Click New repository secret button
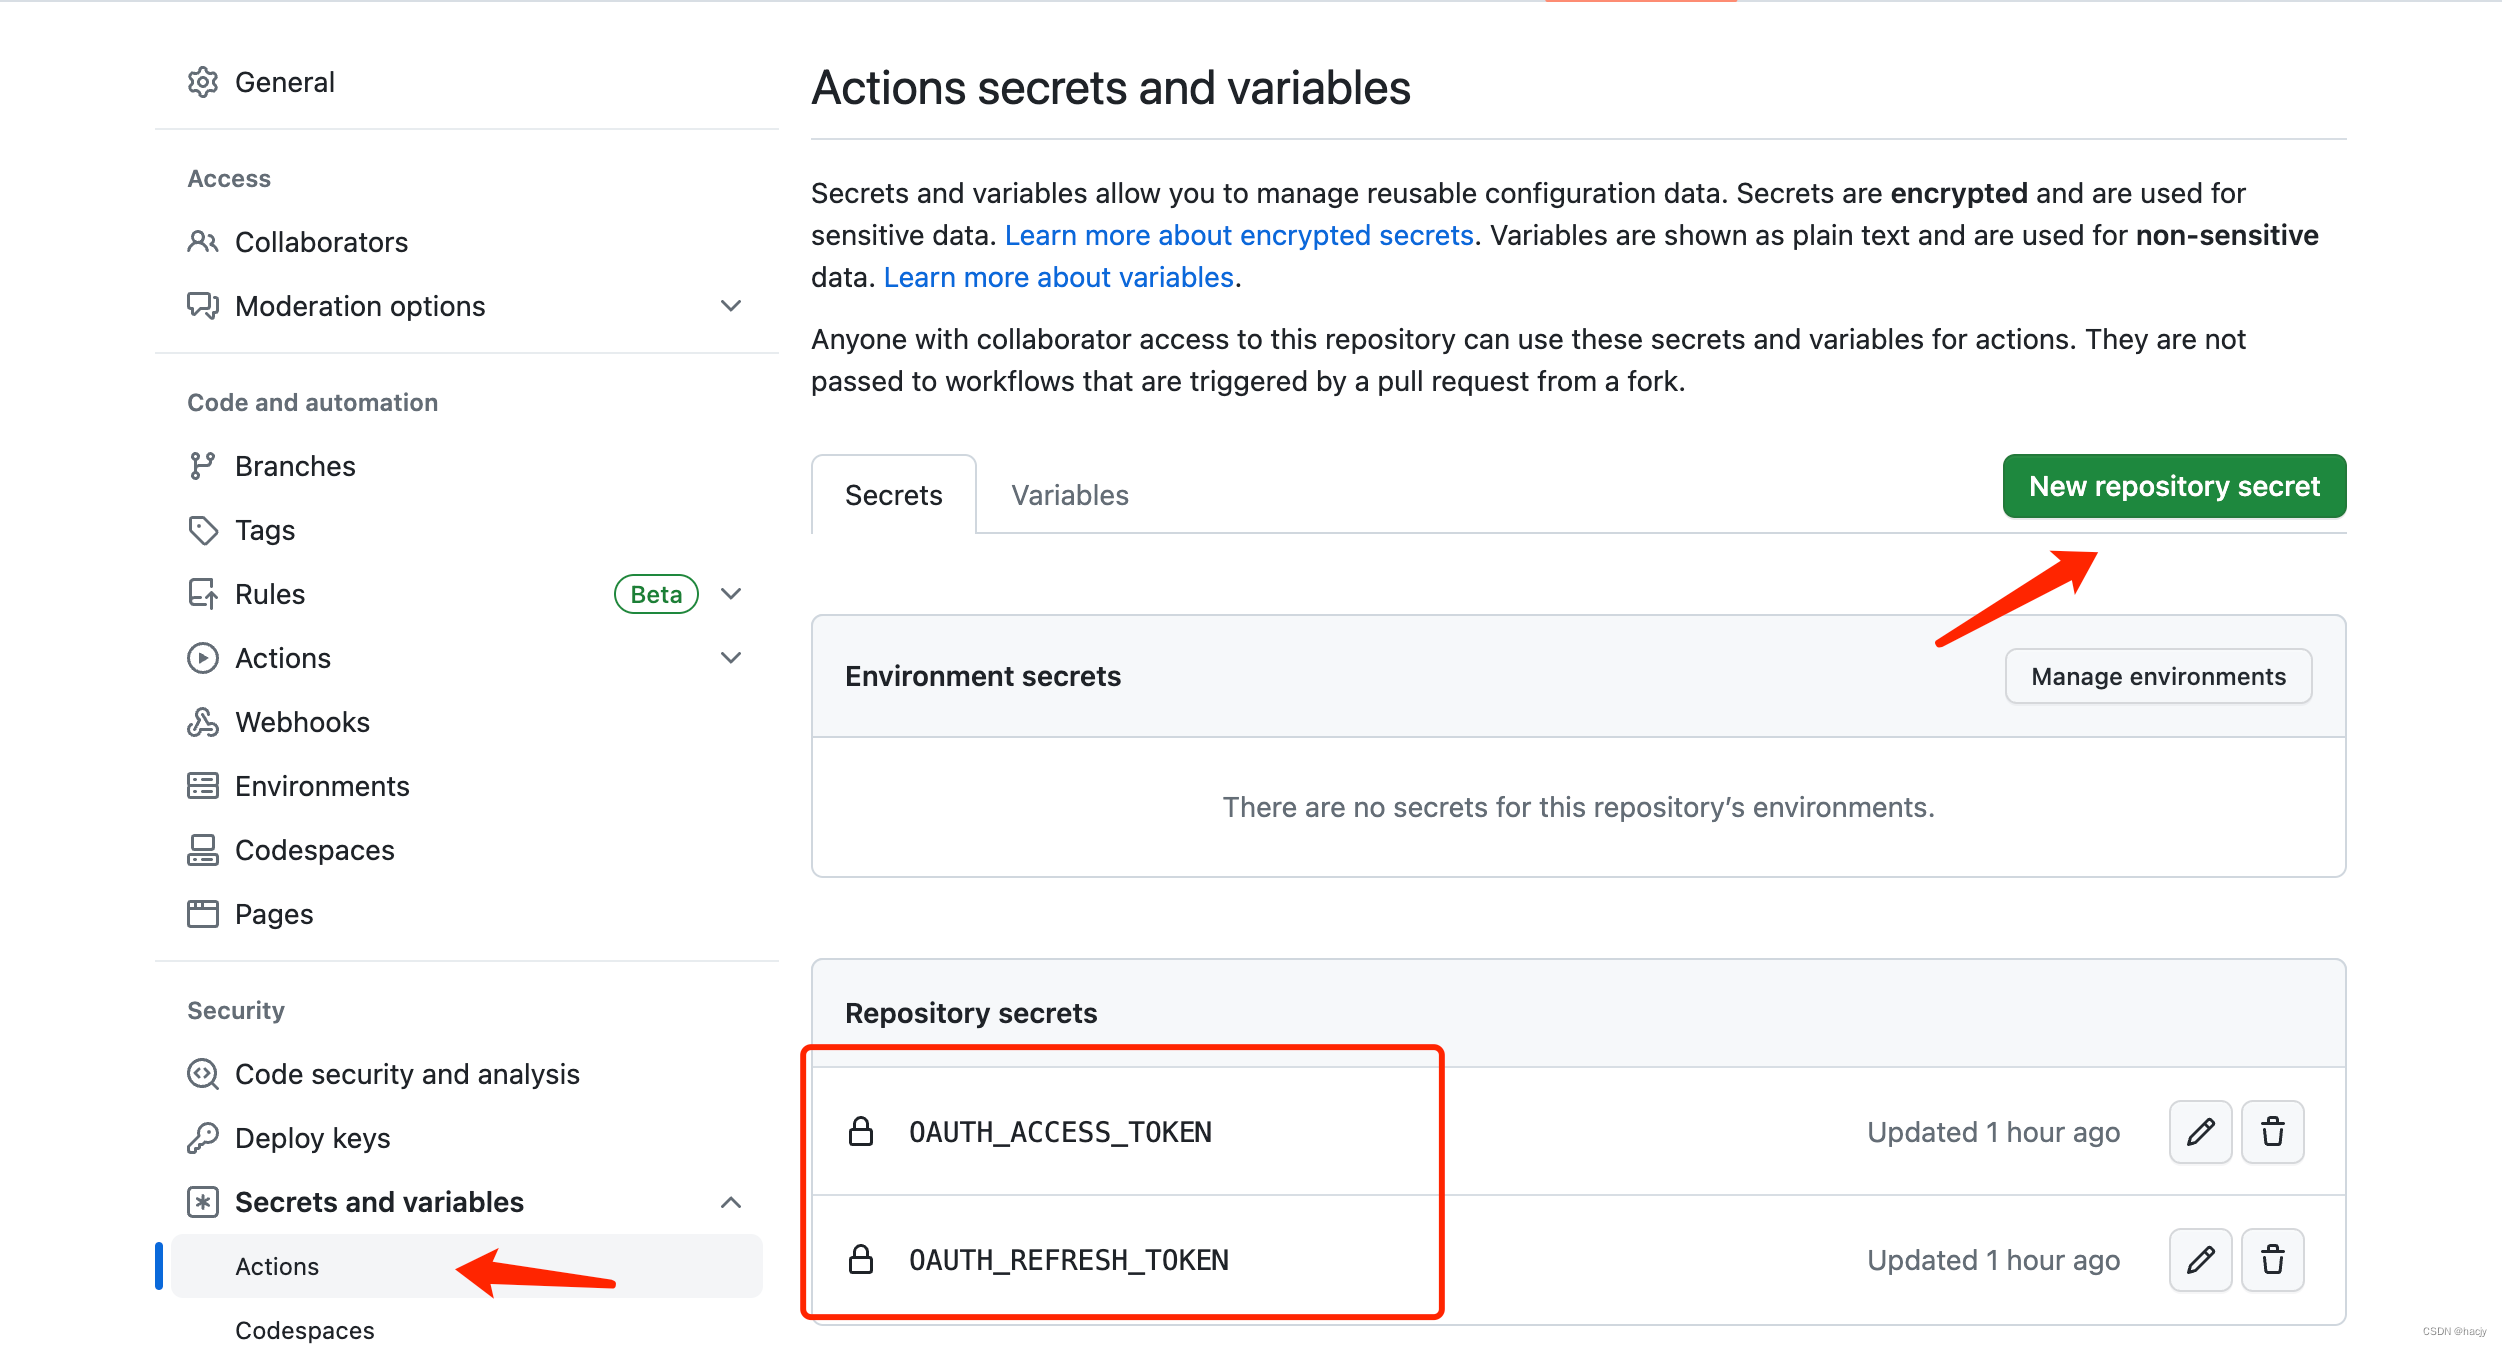Viewport: 2502px width, 1346px height. coord(2175,486)
